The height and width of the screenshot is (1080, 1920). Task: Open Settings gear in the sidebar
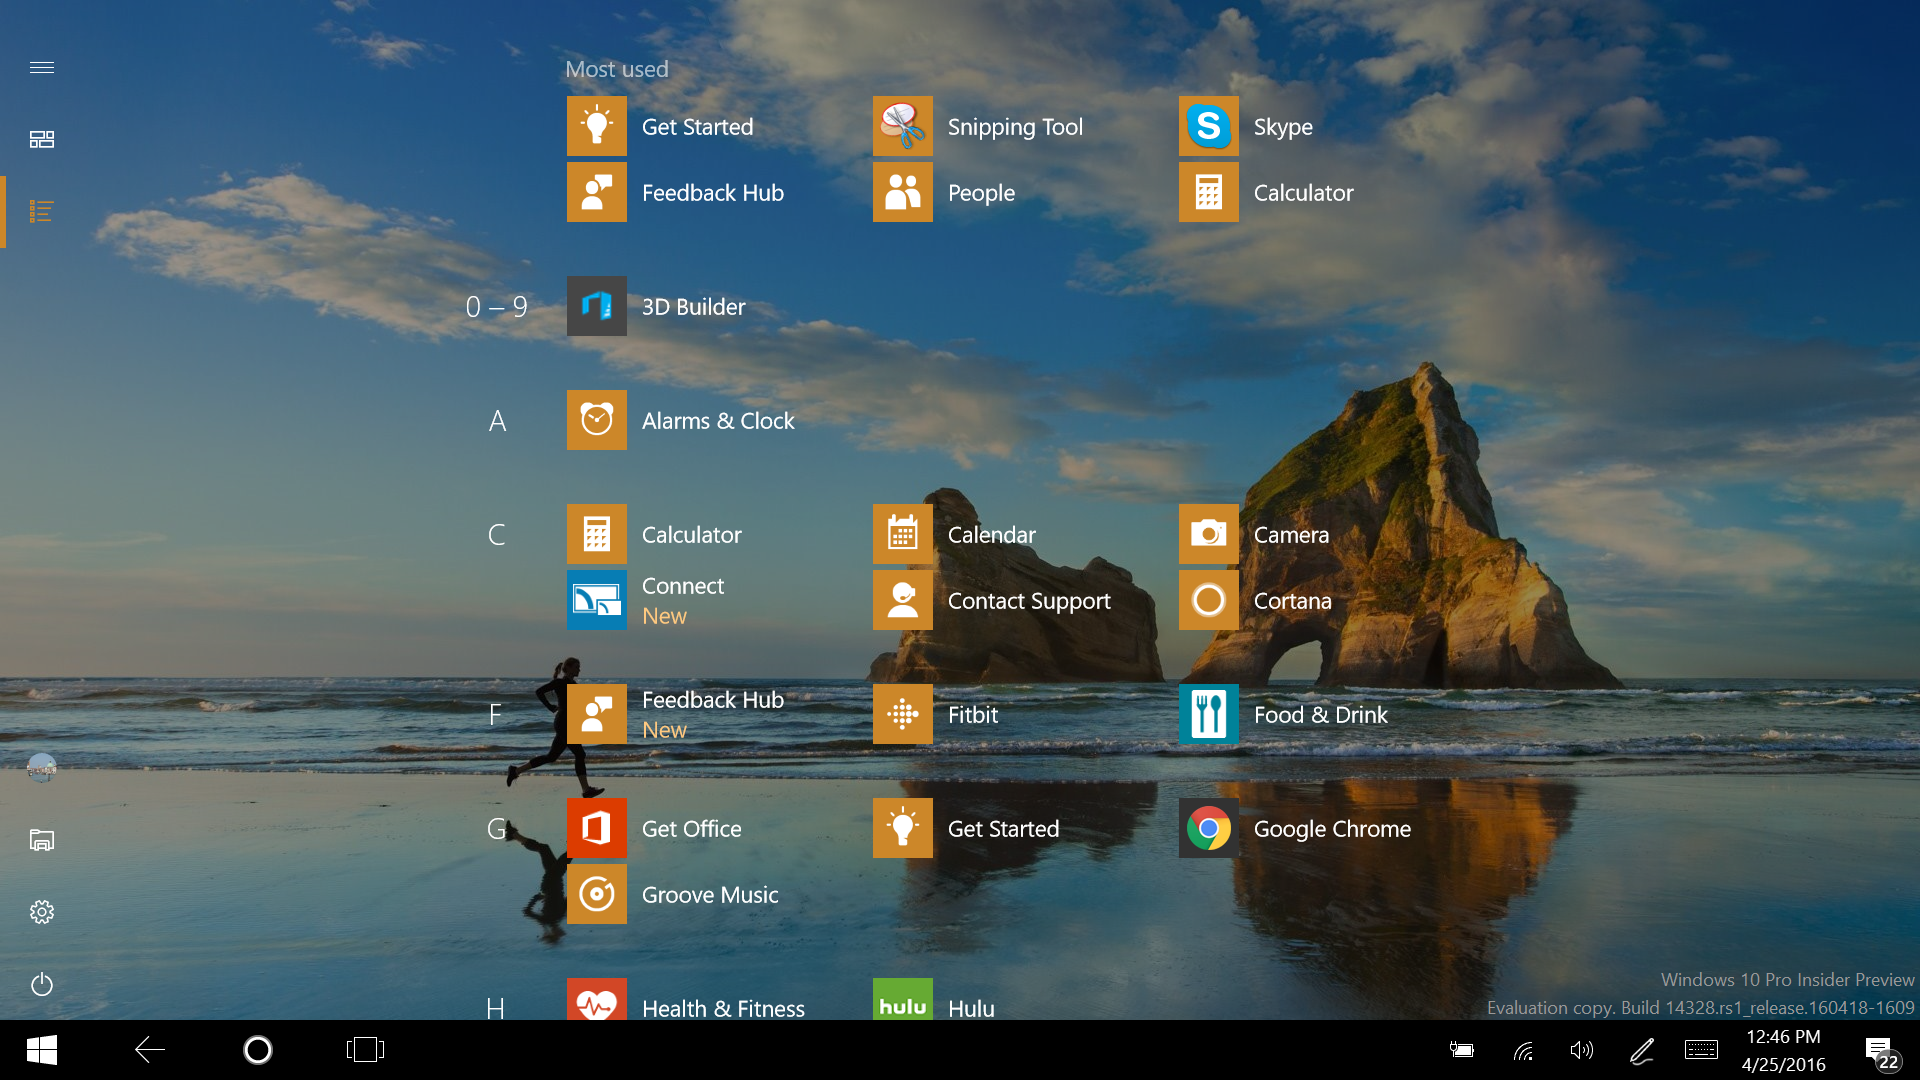point(42,912)
